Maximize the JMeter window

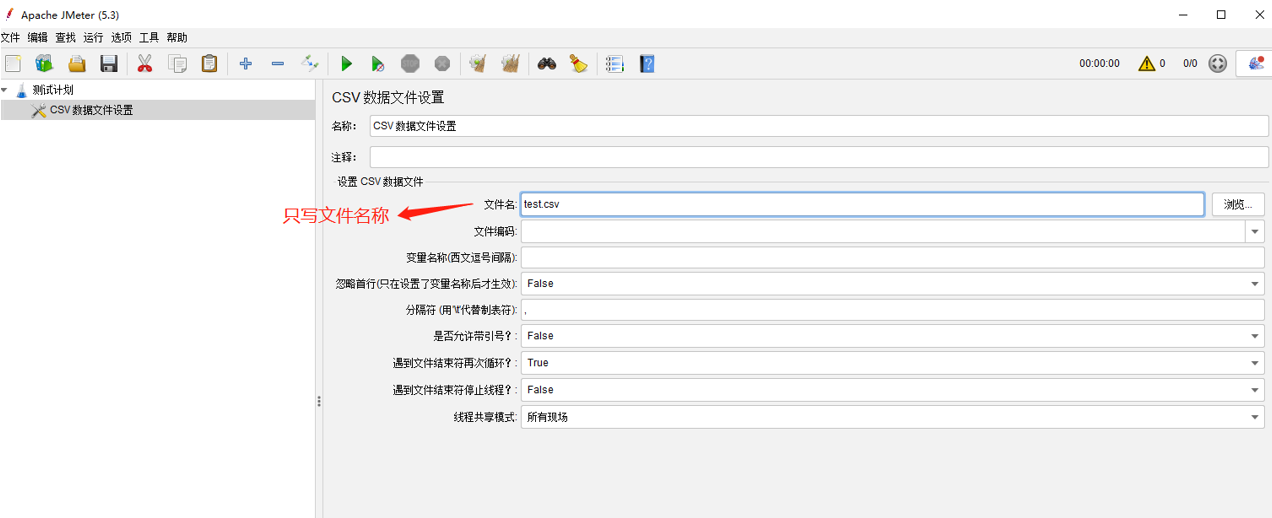coord(1221,14)
